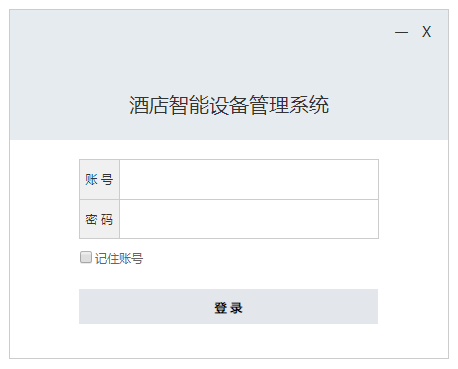Toggle remember-account box left of 记住账号
Image resolution: width=458 pixels, height=369 pixels.
(x=86, y=257)
